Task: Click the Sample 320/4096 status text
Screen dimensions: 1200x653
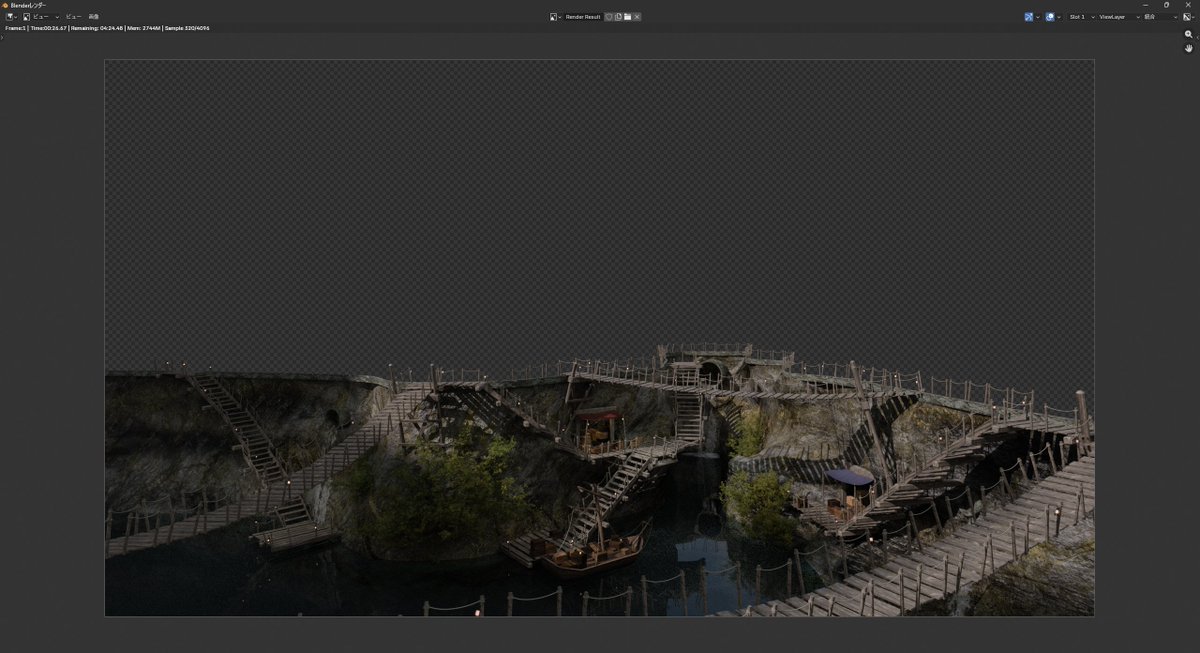Action: click(187, 28)
